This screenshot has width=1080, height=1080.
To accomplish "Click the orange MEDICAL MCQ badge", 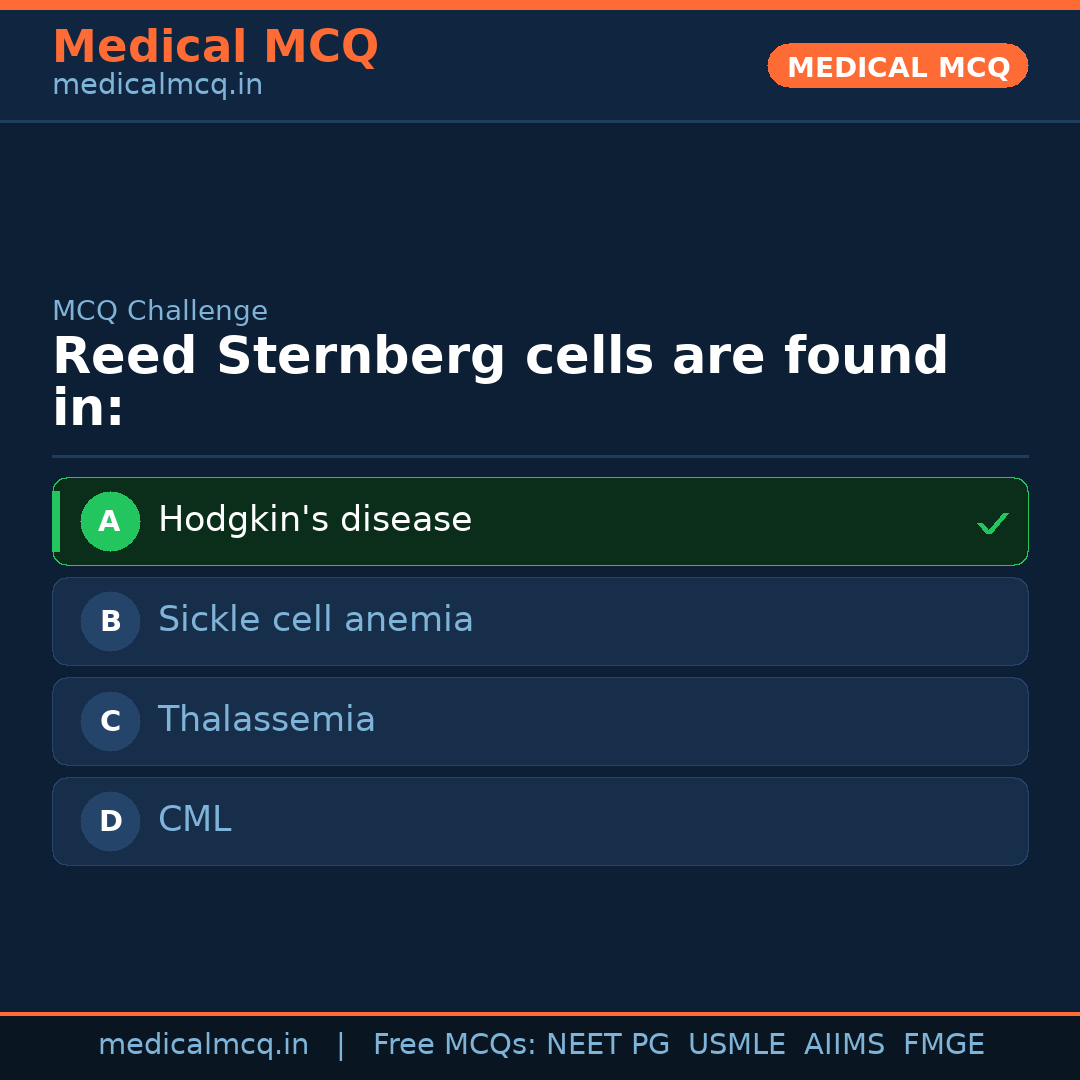I will point(897,66).
